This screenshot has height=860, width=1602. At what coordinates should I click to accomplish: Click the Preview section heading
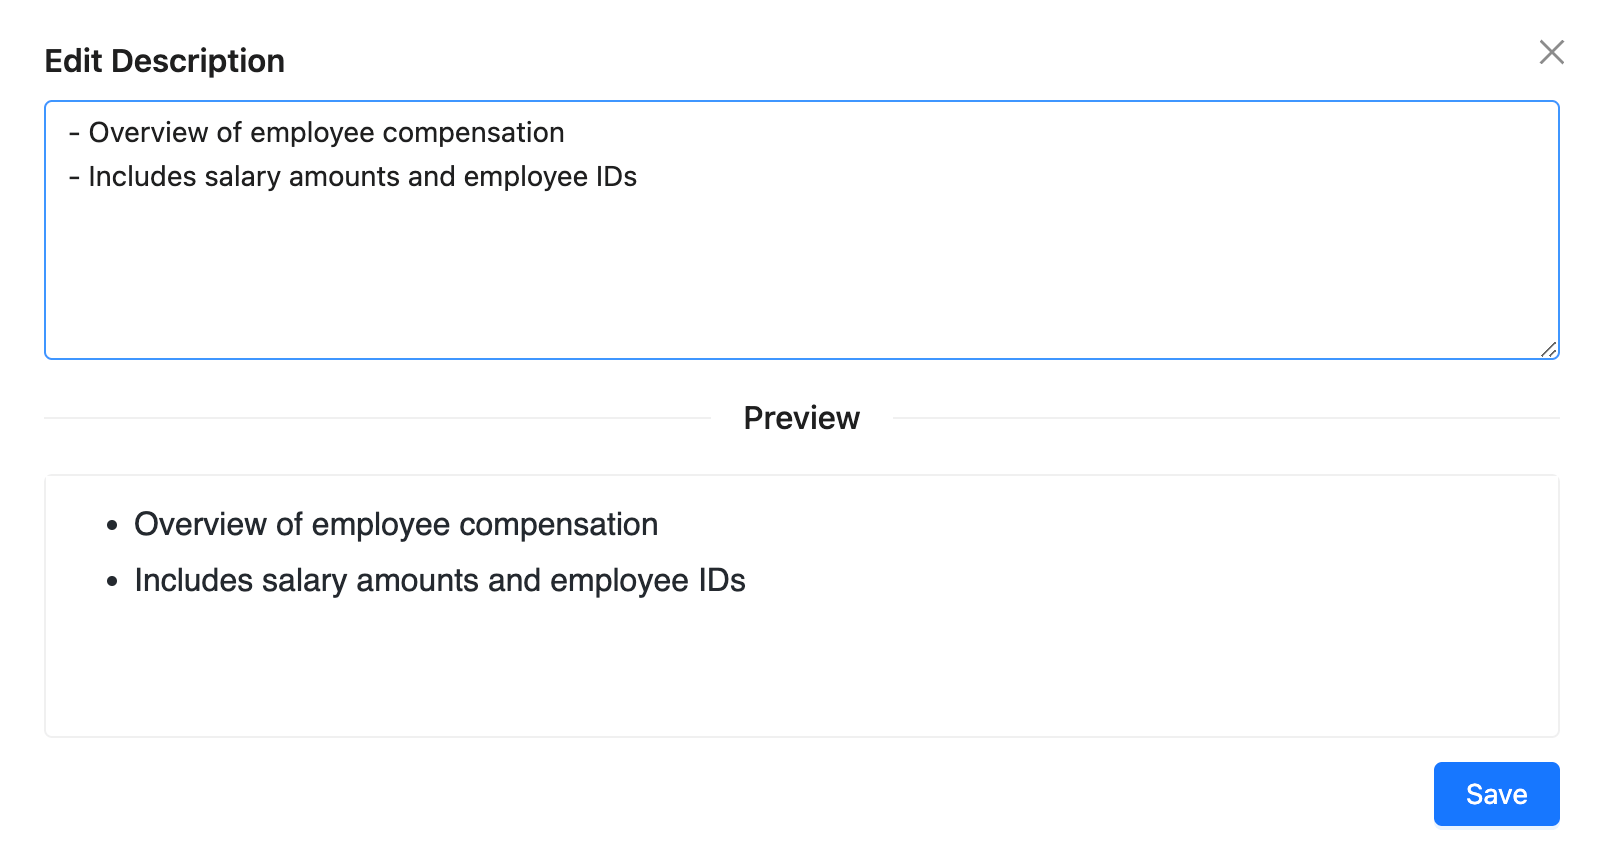click(x=801, y=418)
